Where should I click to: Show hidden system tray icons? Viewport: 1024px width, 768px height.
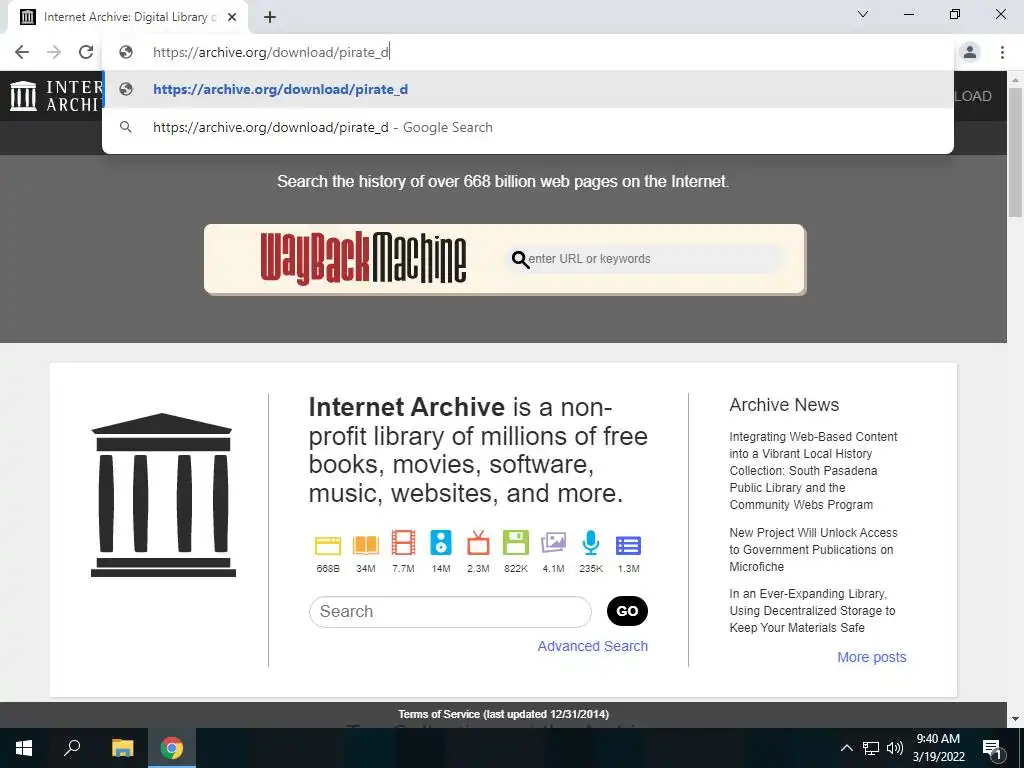click(846, 748)
